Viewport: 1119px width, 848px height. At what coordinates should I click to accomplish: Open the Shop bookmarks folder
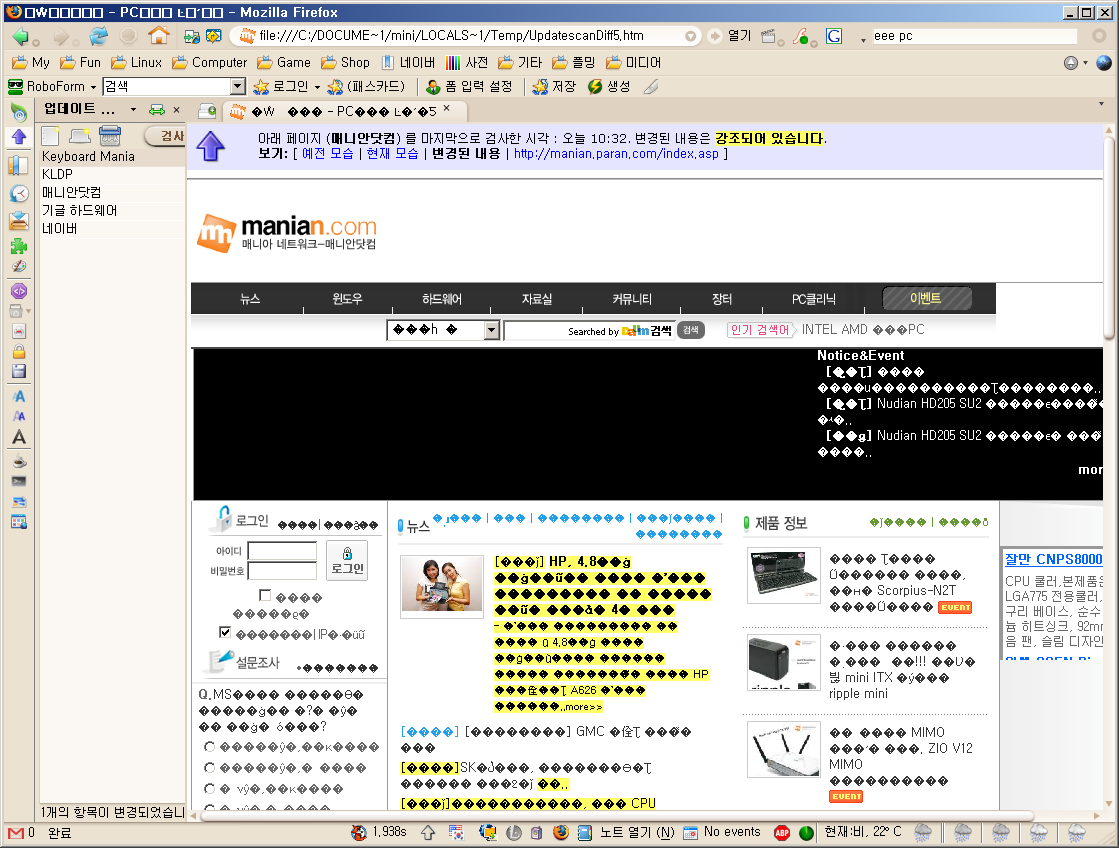[345, 63]
